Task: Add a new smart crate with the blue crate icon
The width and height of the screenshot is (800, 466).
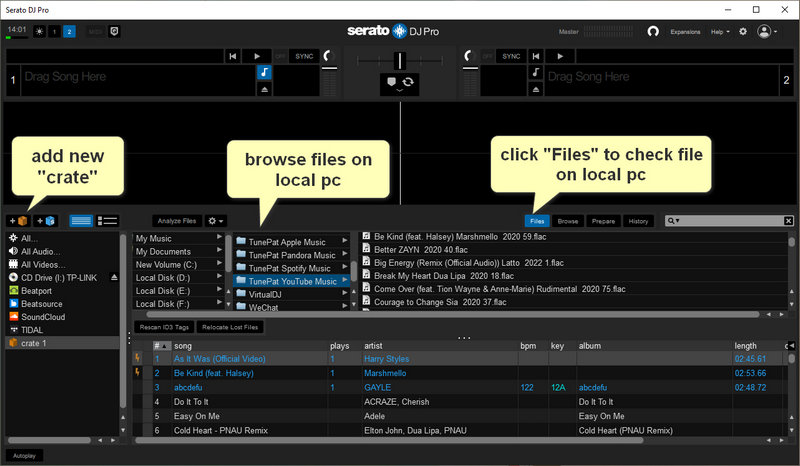Action: [x=45, y=221]
